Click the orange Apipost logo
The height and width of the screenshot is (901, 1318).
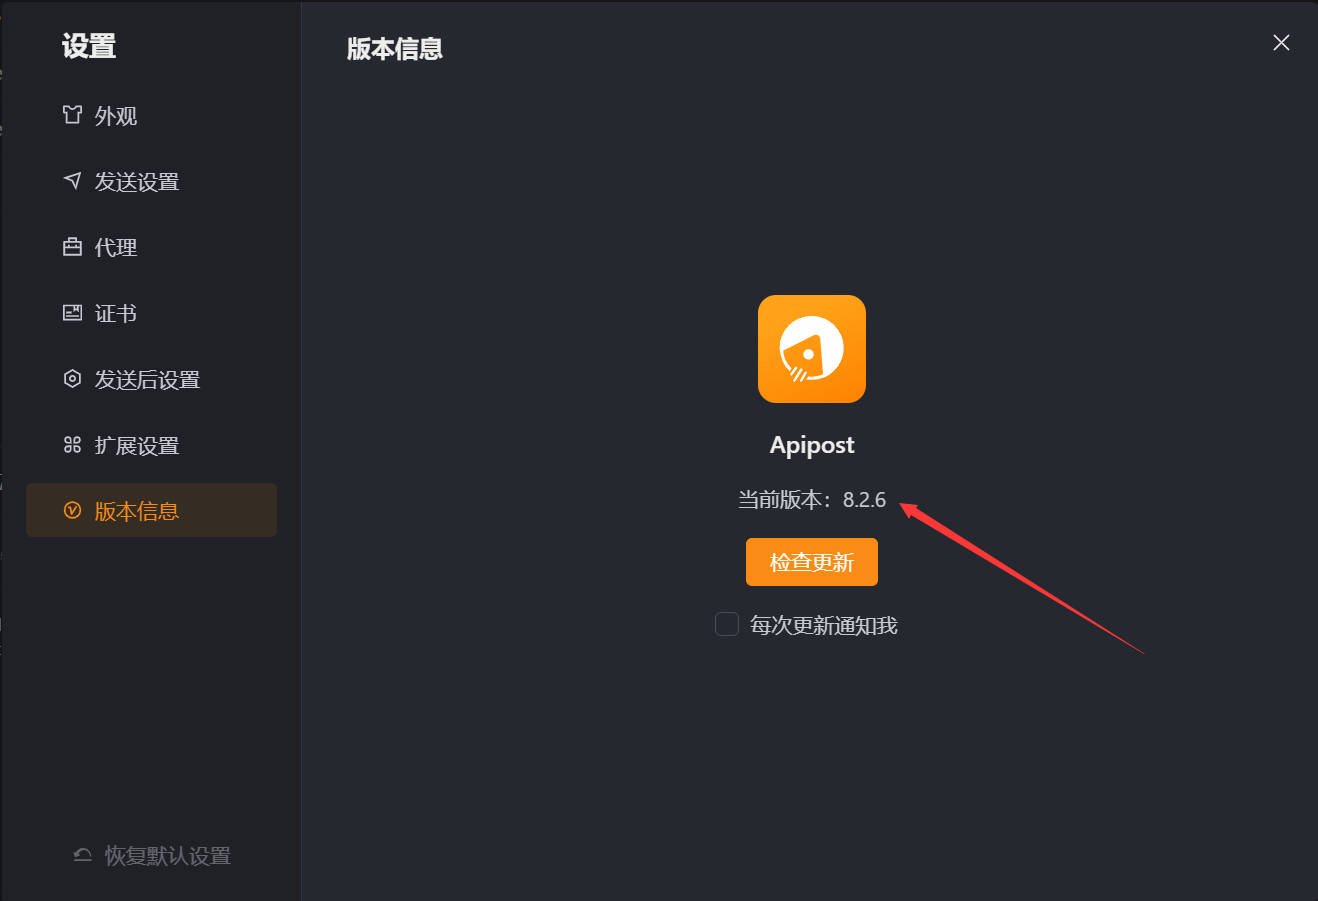coord(811,349)
